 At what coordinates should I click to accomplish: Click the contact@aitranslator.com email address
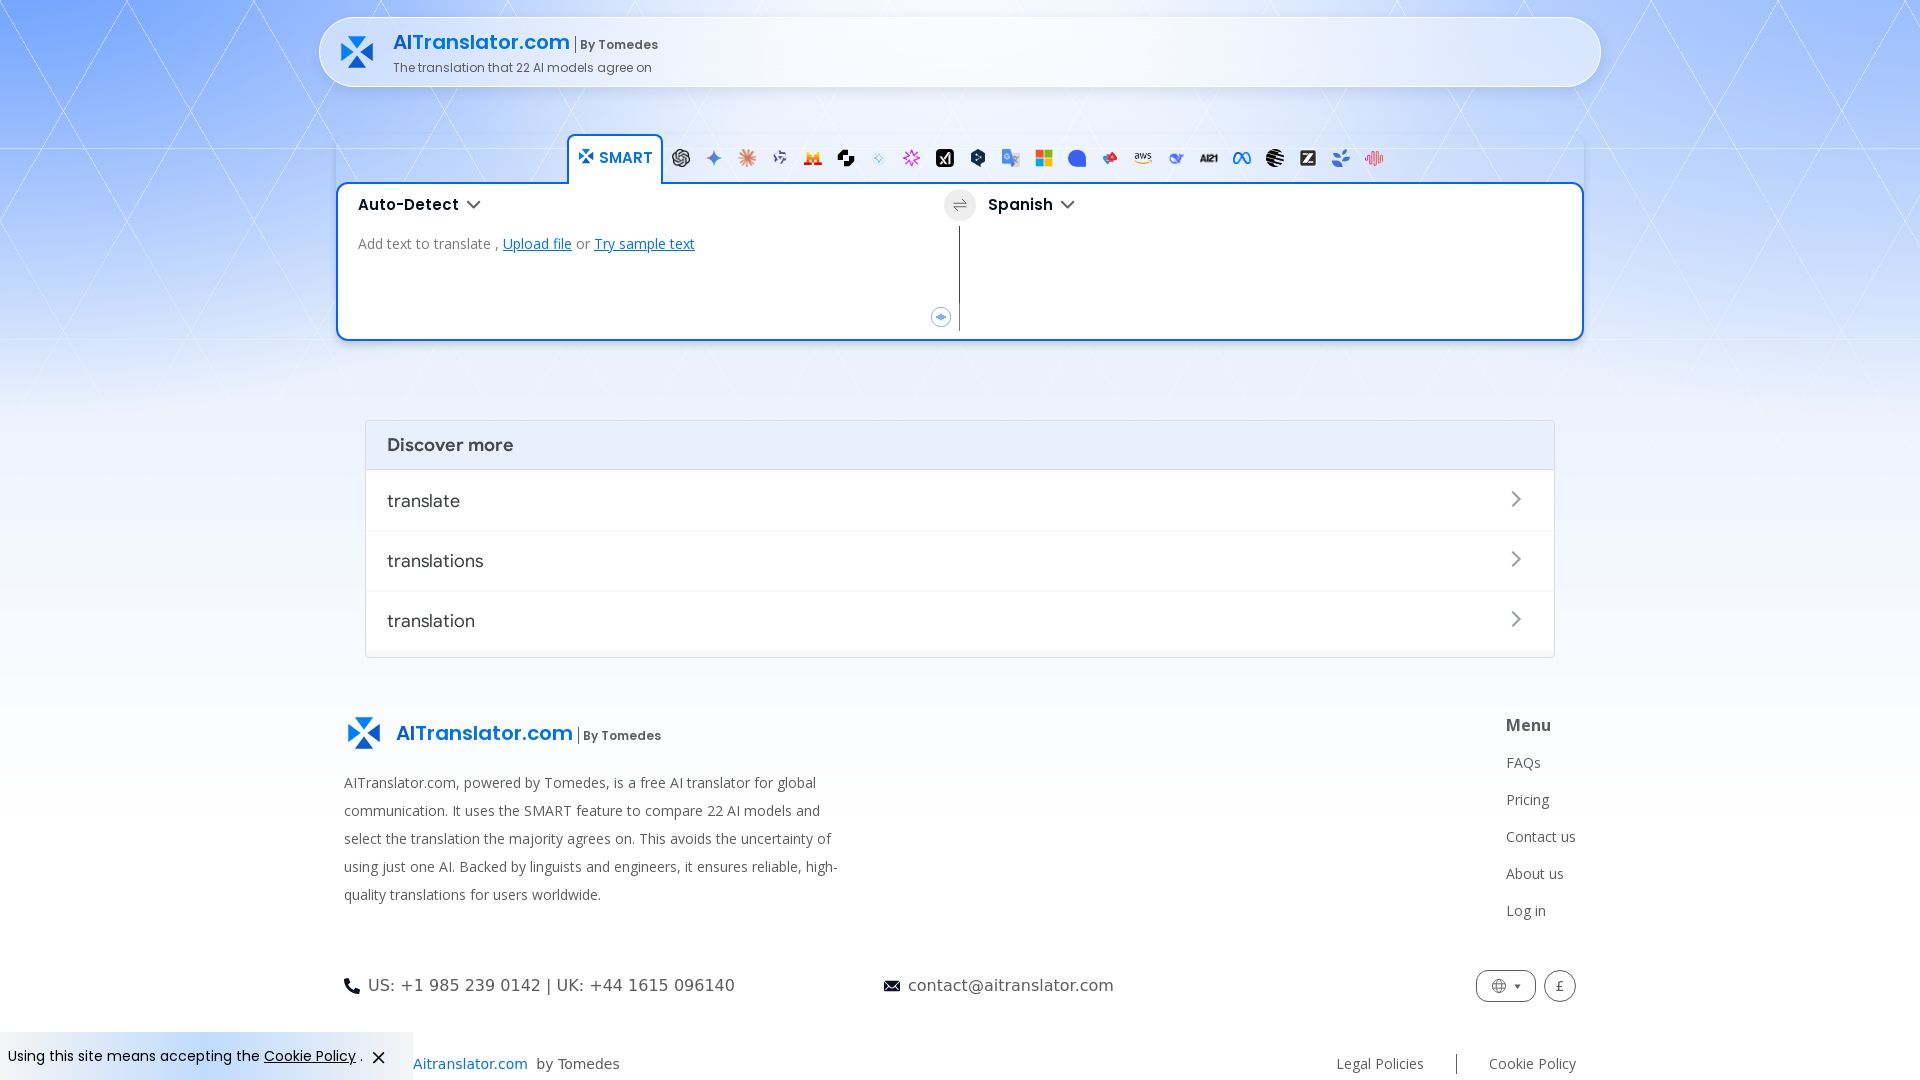point(1010,986)
